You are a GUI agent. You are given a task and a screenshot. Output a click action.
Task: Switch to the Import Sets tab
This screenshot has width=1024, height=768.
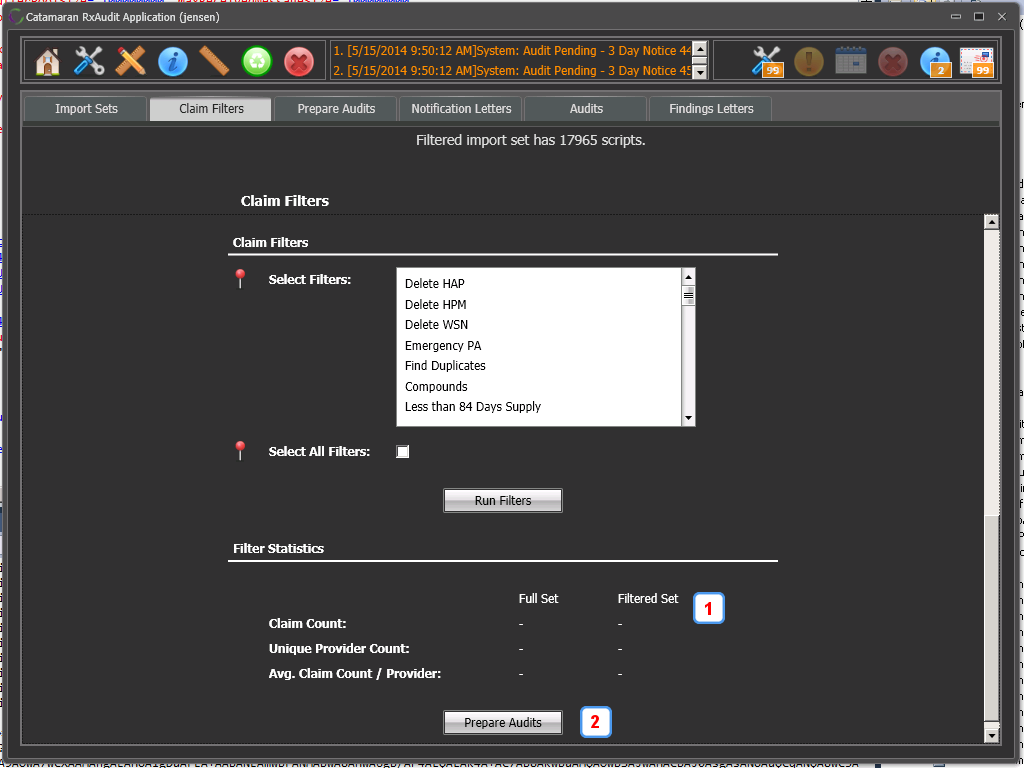pos(86,109)
